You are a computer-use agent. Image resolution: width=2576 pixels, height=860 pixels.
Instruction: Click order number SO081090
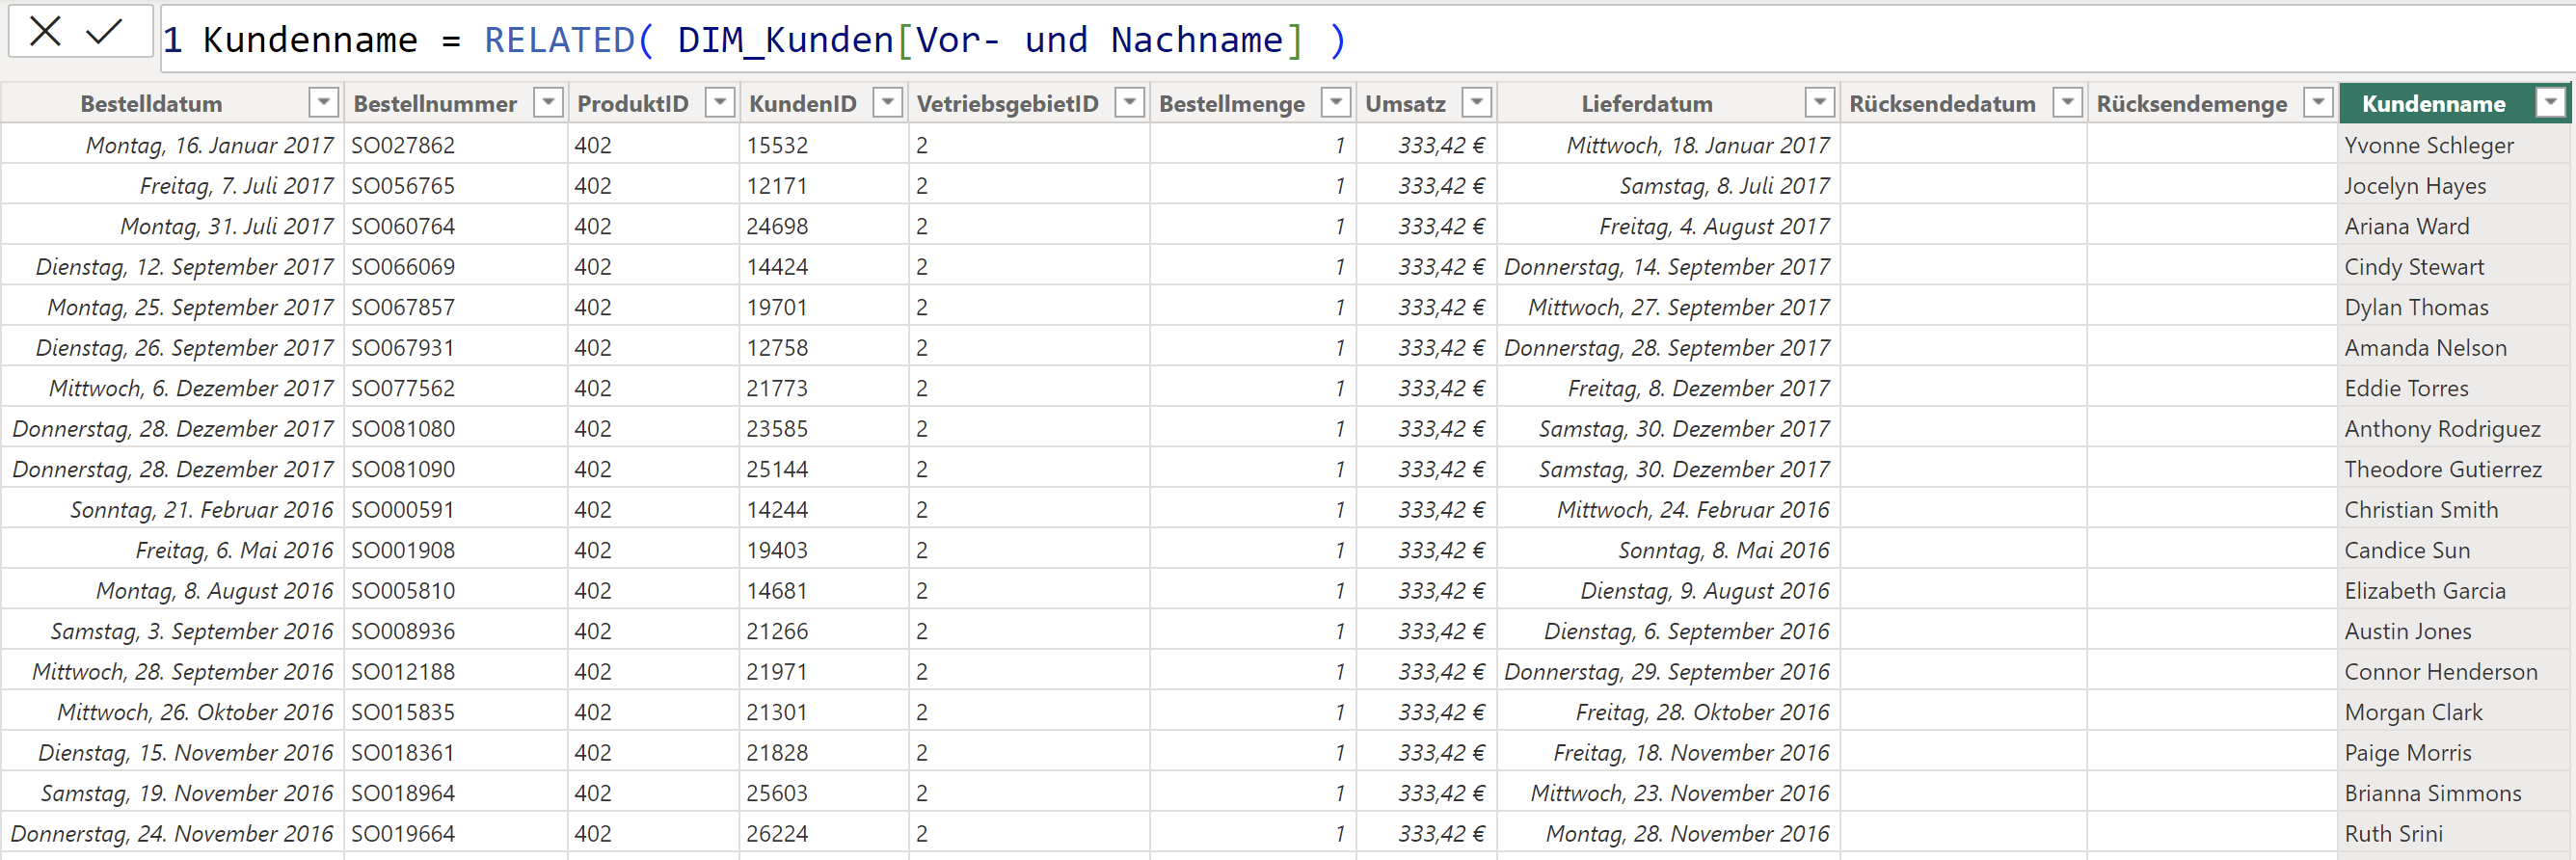tap(403, 469)
